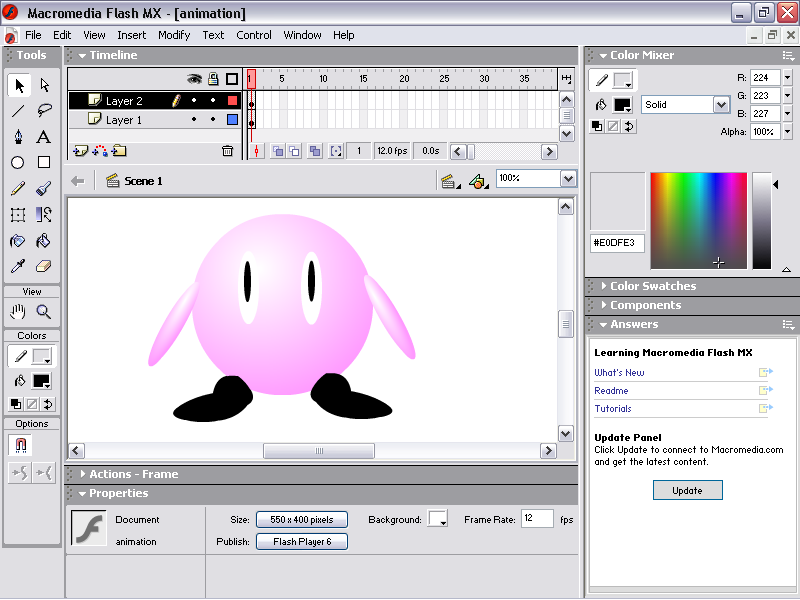Click inside the color spectrum picker
This screenshot has height=600, width=800.
(x=697, y=220)
